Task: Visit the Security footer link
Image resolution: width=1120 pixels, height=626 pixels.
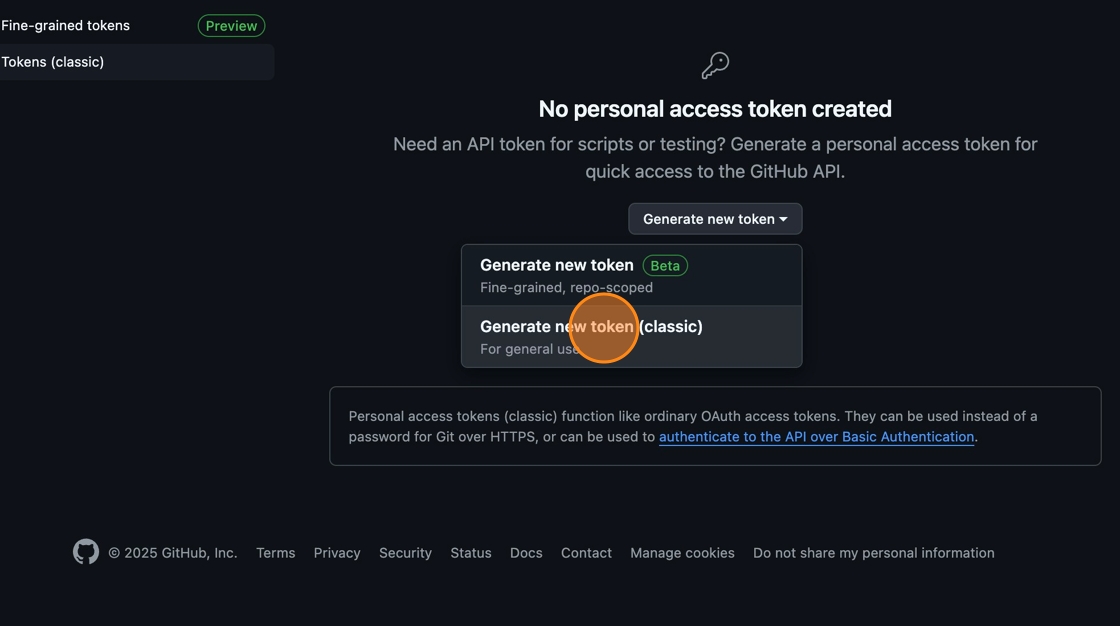Action: 405,553
